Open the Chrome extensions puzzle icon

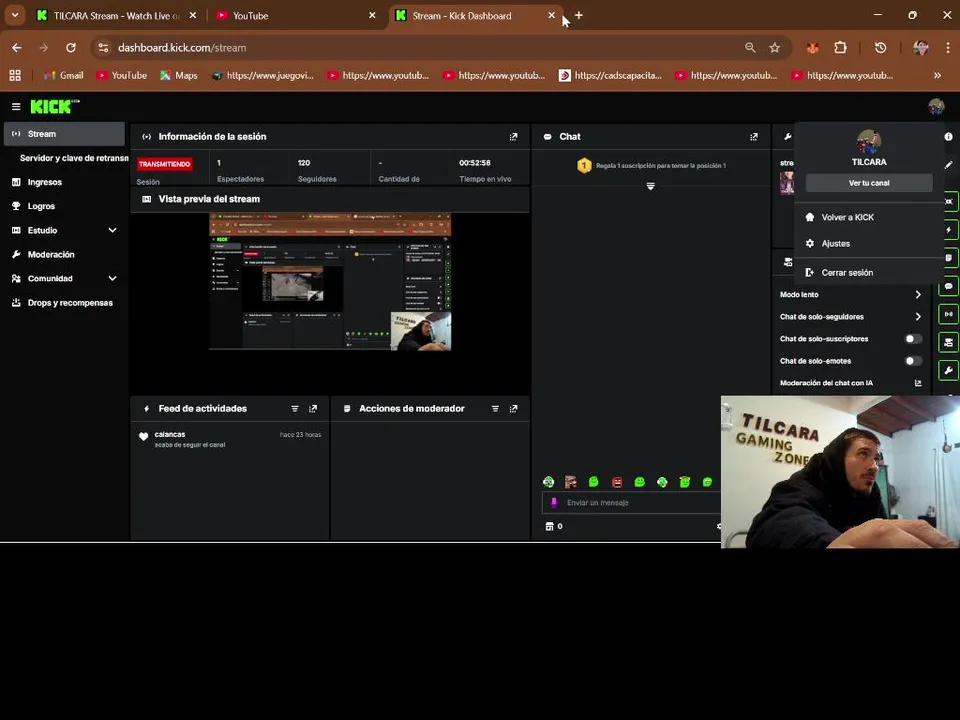840,48
